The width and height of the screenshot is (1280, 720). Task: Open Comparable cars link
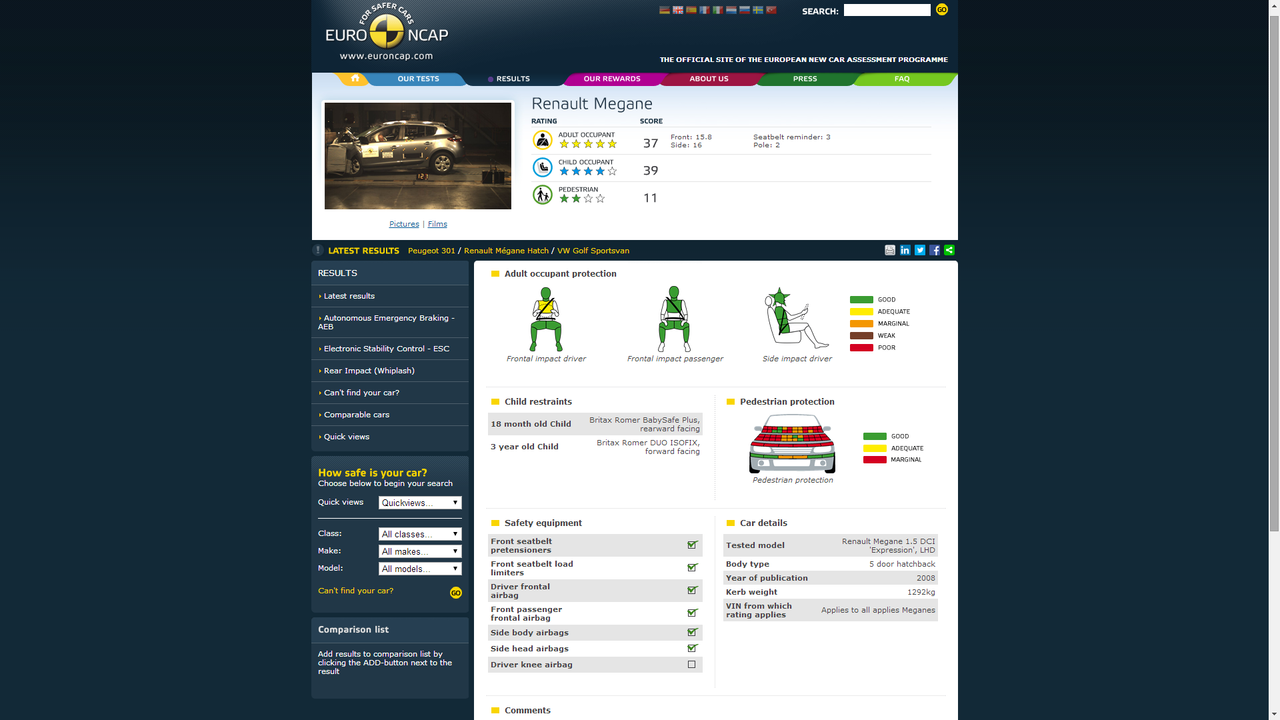click(356, 415)
